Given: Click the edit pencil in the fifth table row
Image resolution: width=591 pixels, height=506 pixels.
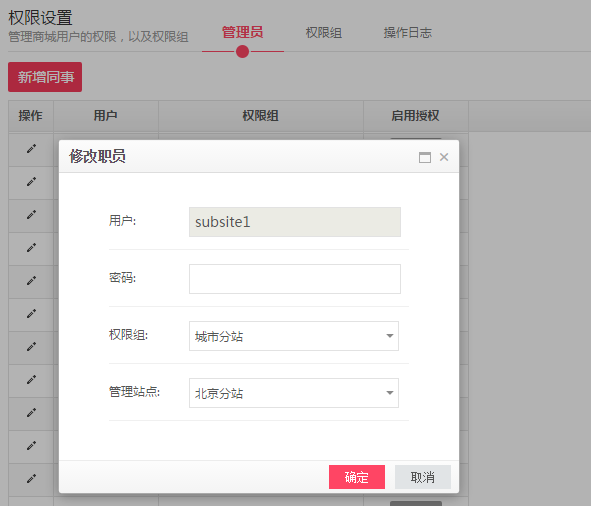Looking at the screenshot, I should (x=31, y=281).
